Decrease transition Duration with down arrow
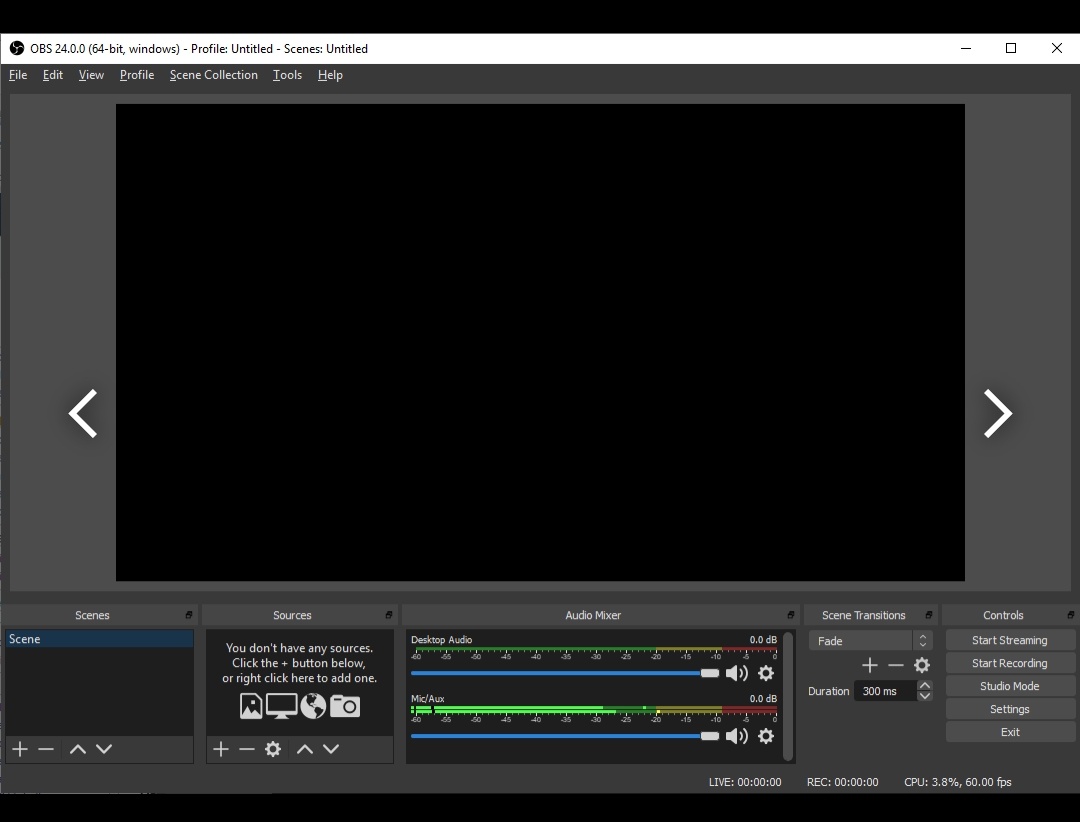 [925, 696]
